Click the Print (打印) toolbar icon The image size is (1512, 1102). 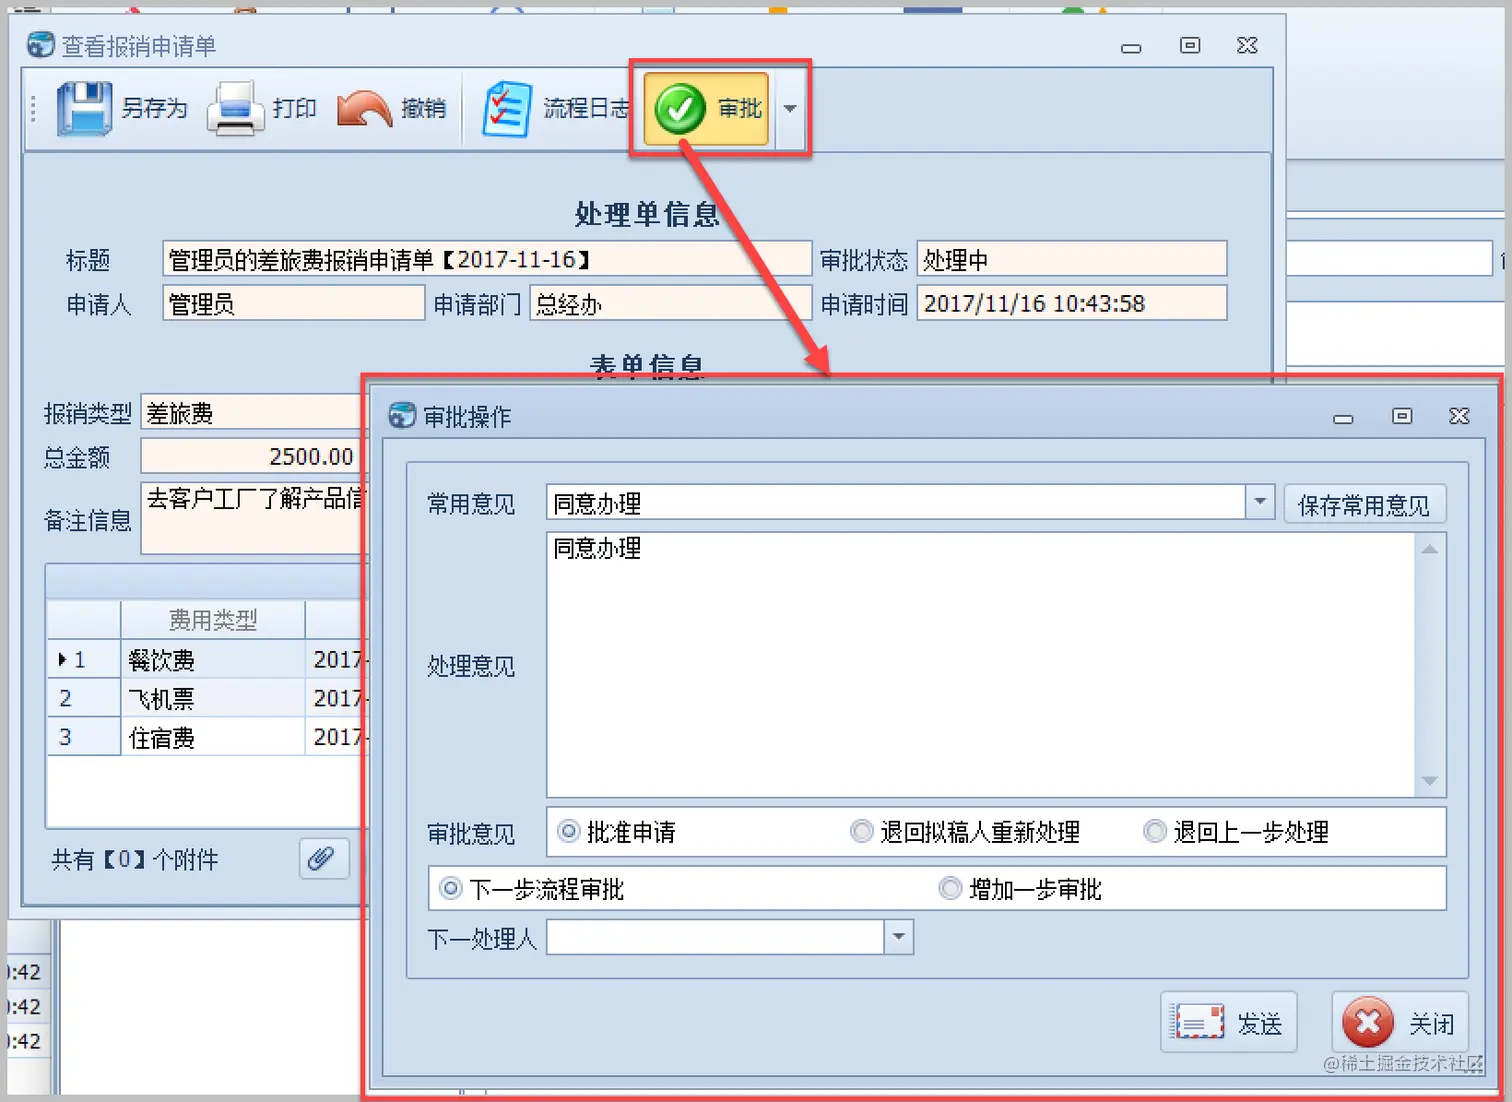point(235,108)
